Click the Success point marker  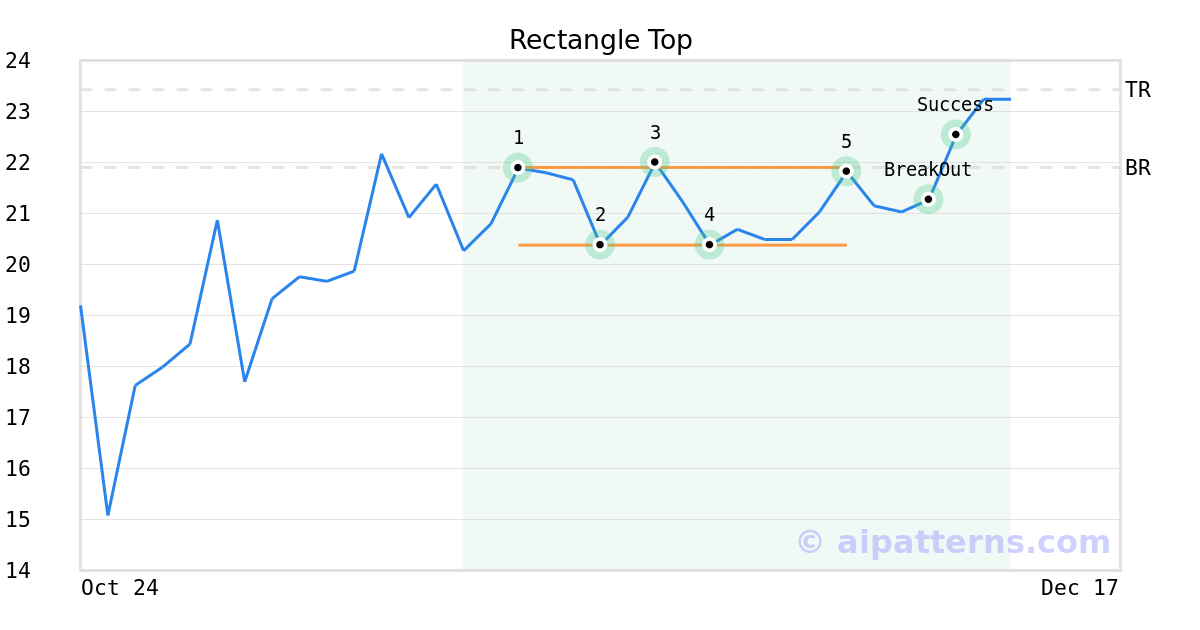tap(955, 134)
